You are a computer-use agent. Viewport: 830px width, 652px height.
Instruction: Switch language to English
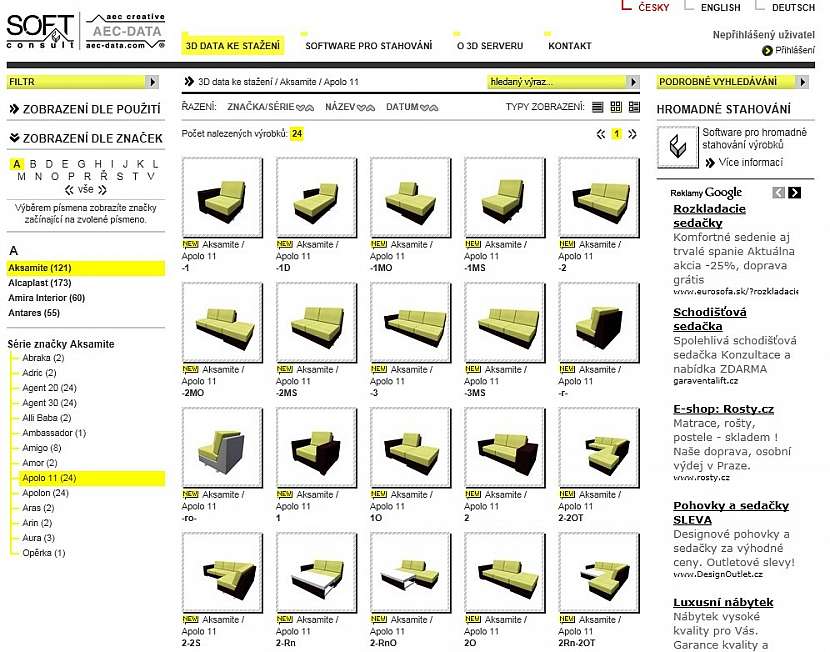coord(720,8)
